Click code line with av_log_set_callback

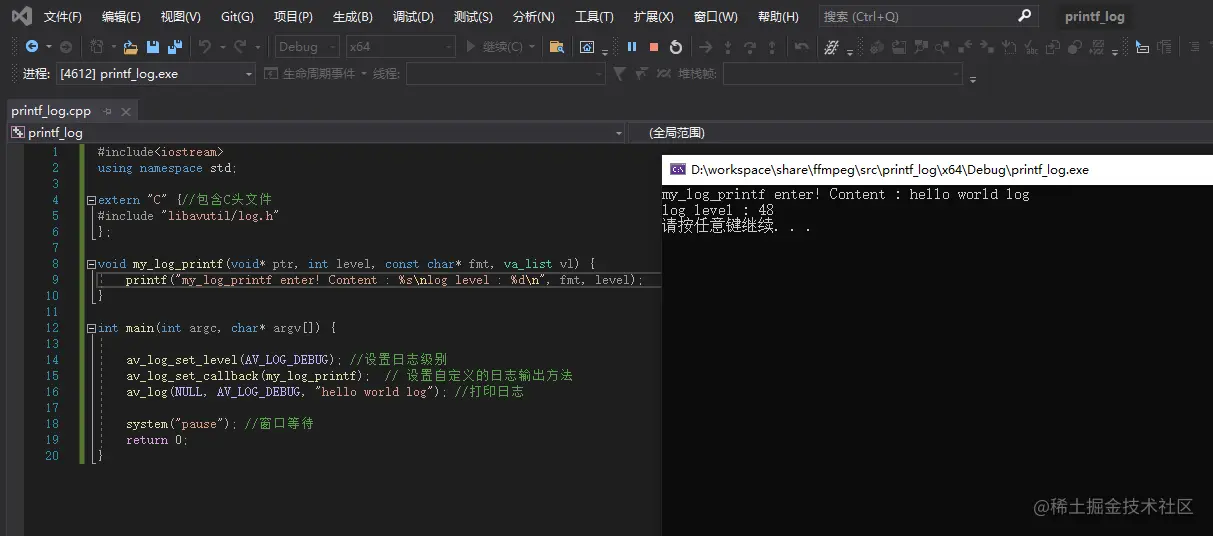pyautogui.click(x=349, y=376)
